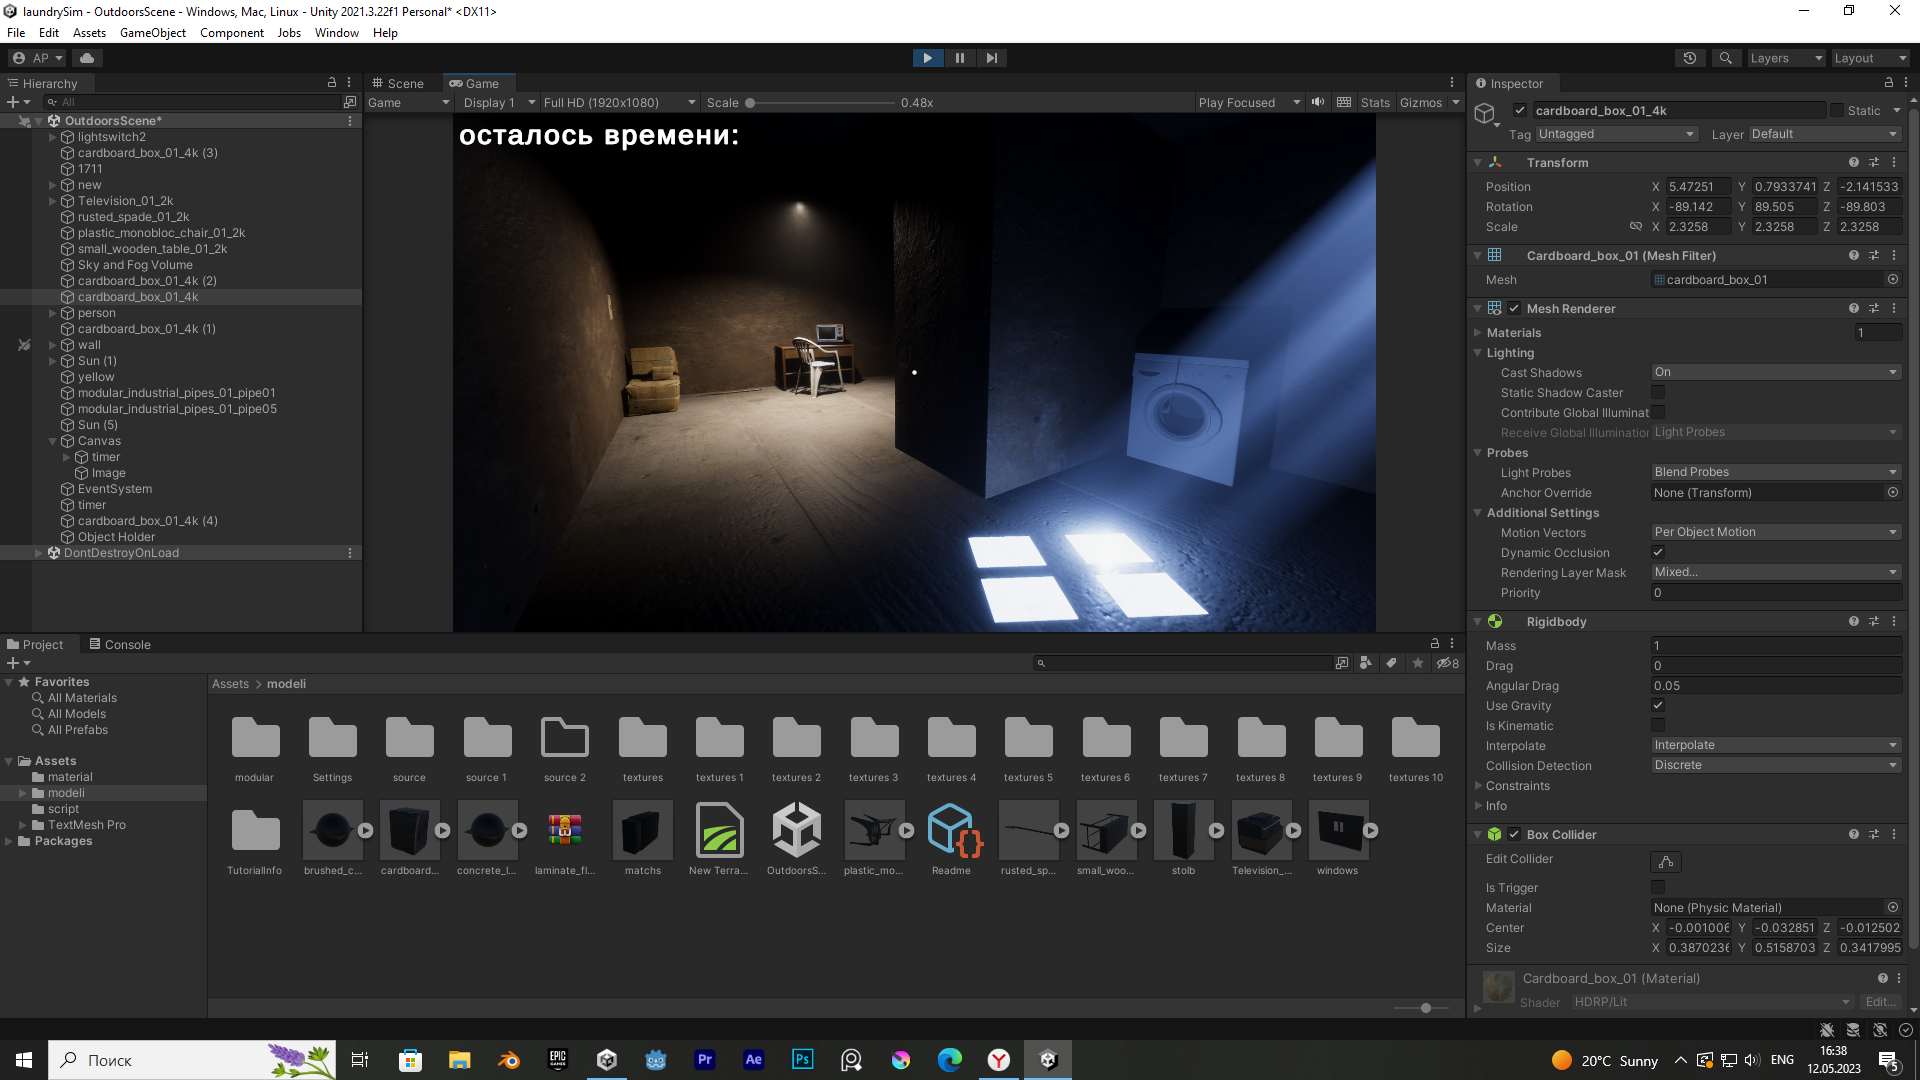Toggle Use Gravity checkbox
Viewport: 1920px width, 1080px height.
(1658, 706)
